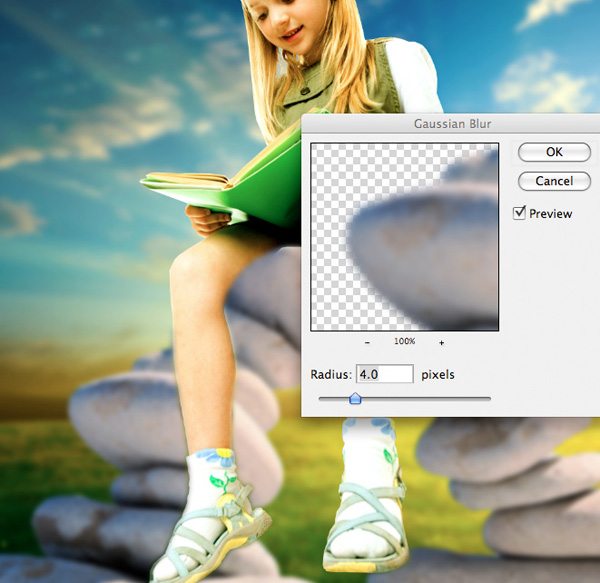This screenshot has width=600, height=583.
Task: Click the Preview label text
Action: (x=550, y=213)
